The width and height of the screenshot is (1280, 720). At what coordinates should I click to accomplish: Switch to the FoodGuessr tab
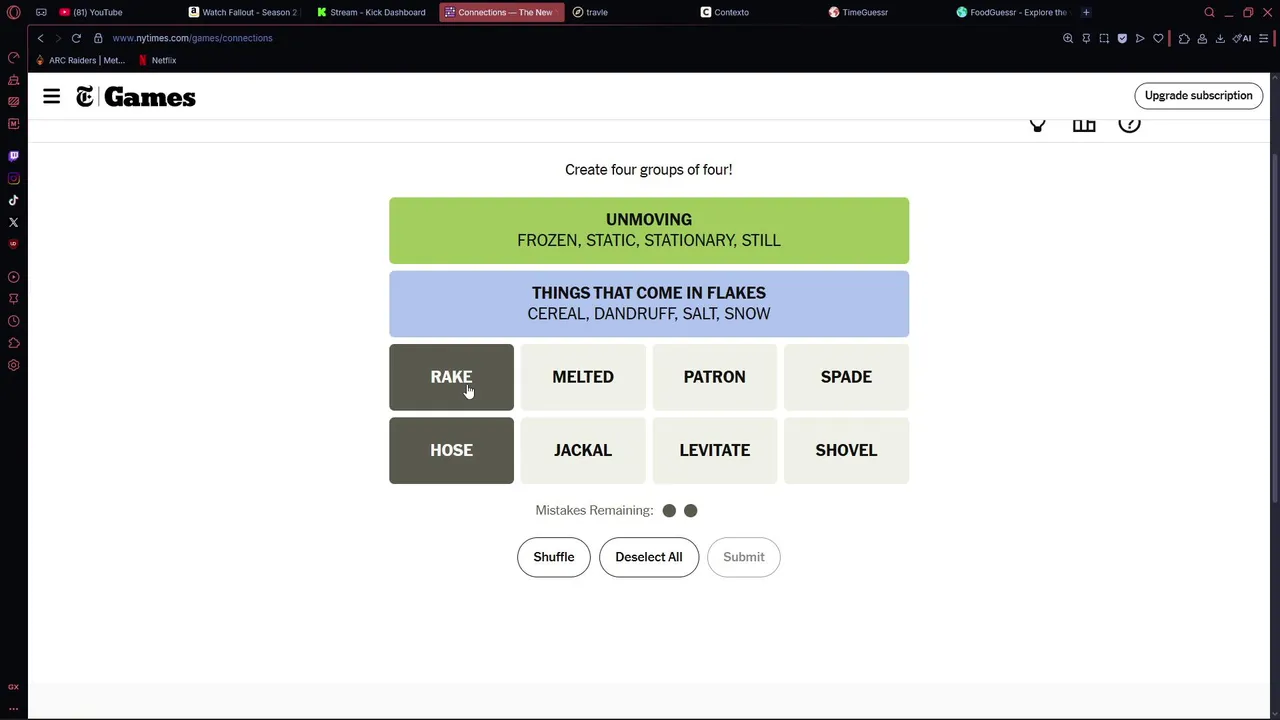click(x=1014, y=12)
